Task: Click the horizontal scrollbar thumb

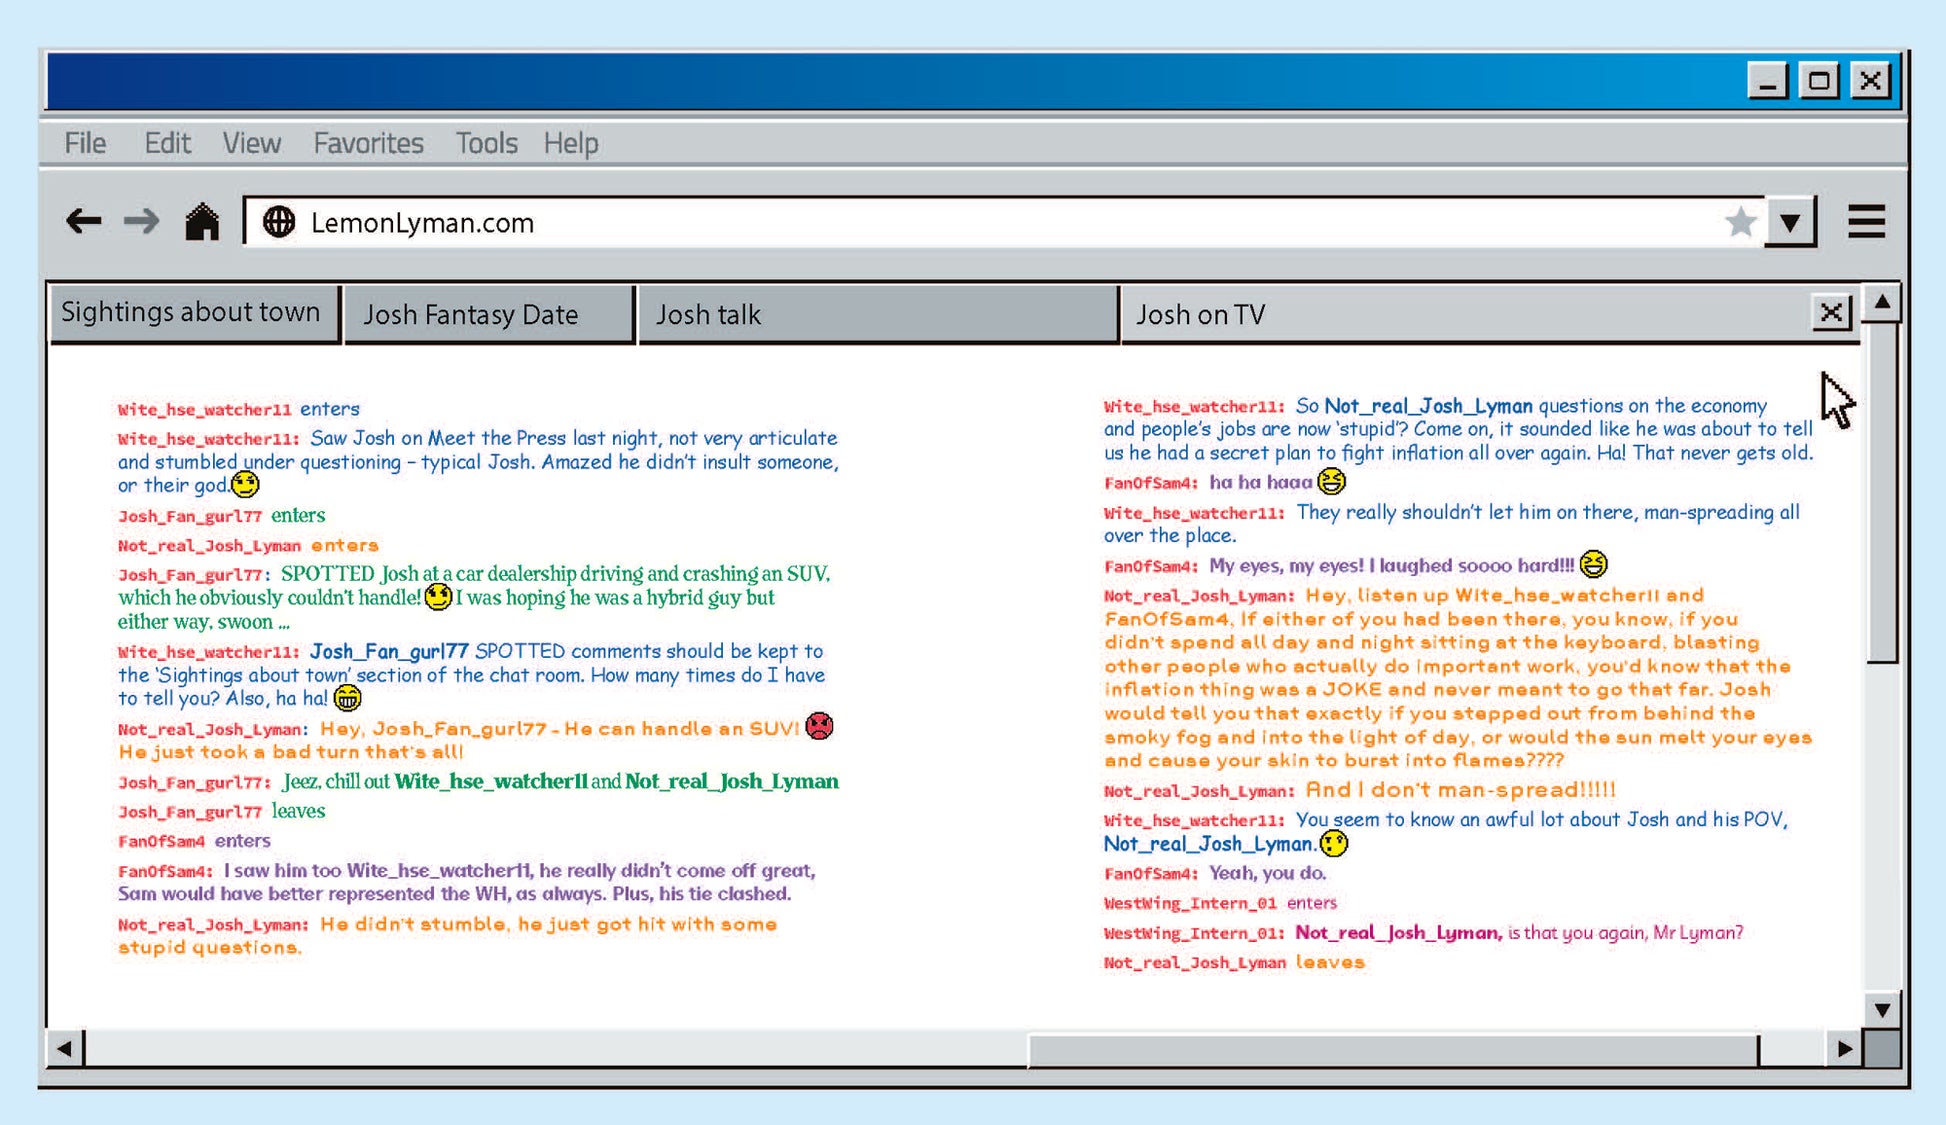Action: click(x=1393, y=1049)
